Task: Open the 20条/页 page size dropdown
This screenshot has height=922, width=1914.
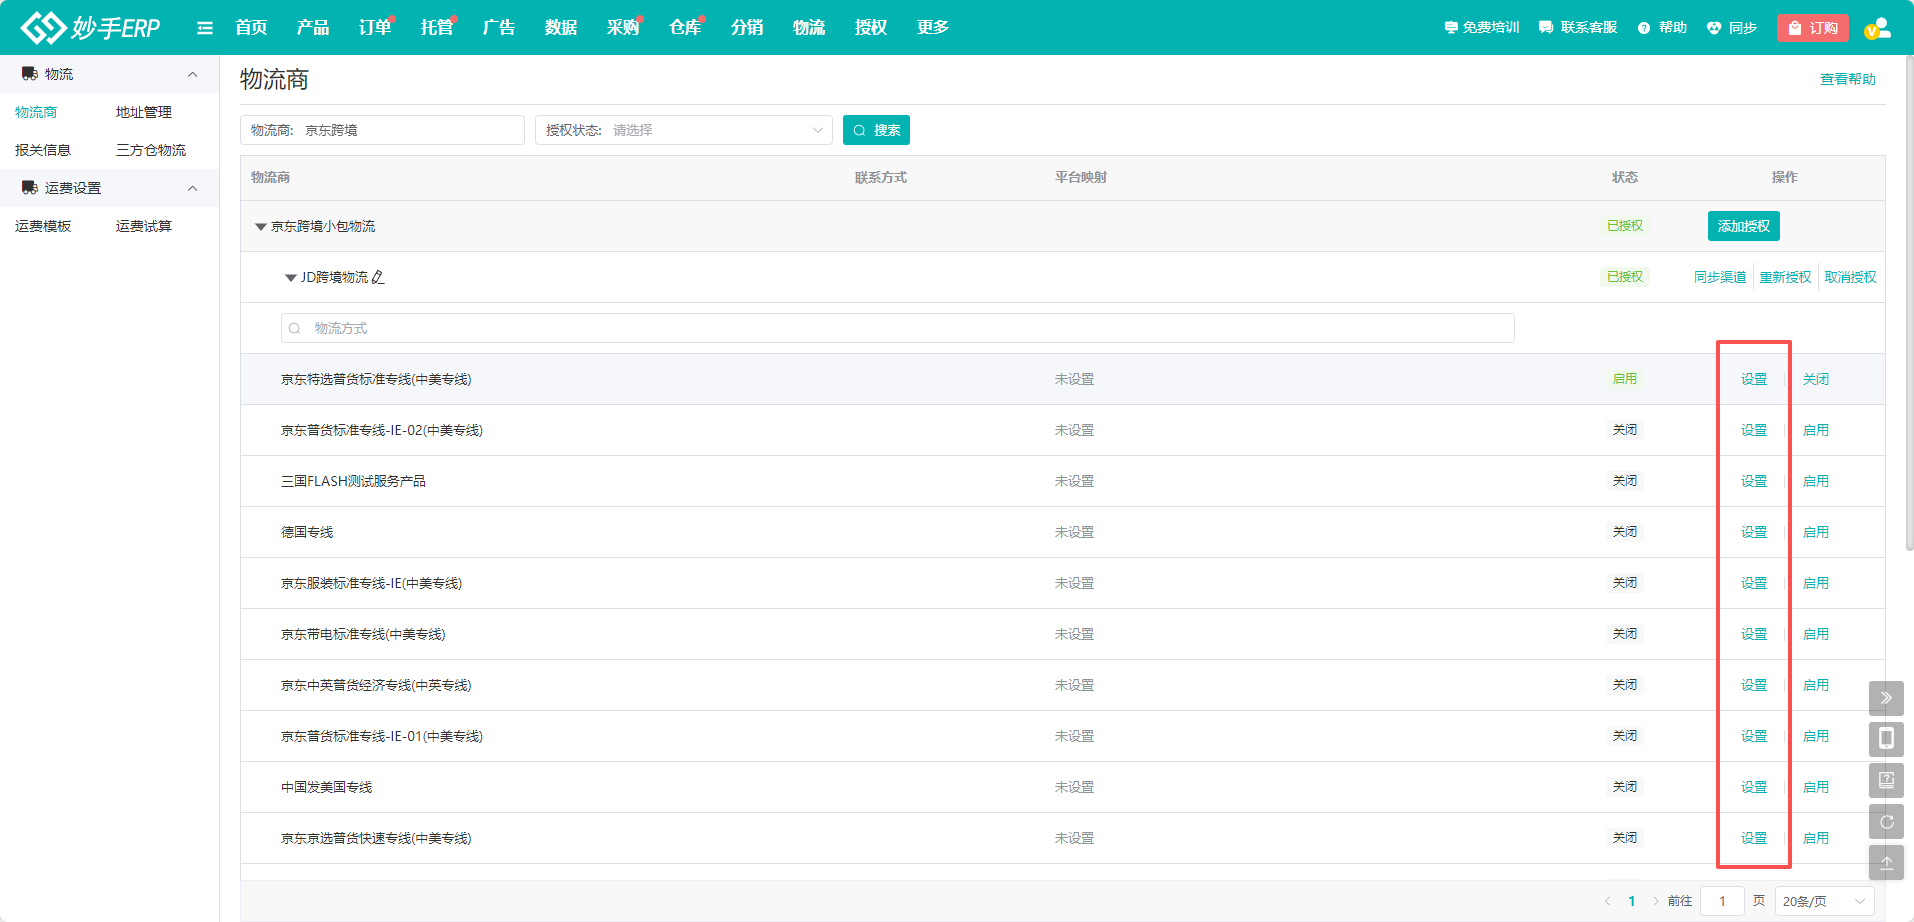Action: [1824, 901]
